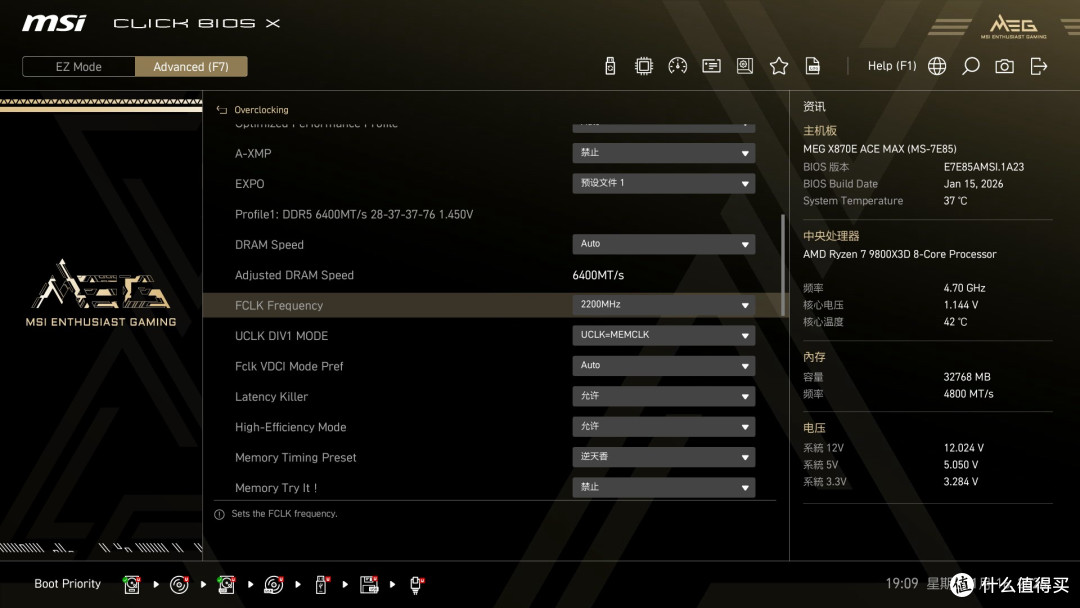Click memory frequency 4800 MT/s value
Viewport: 1080px width, 608px height.
[x=968, y=394]
